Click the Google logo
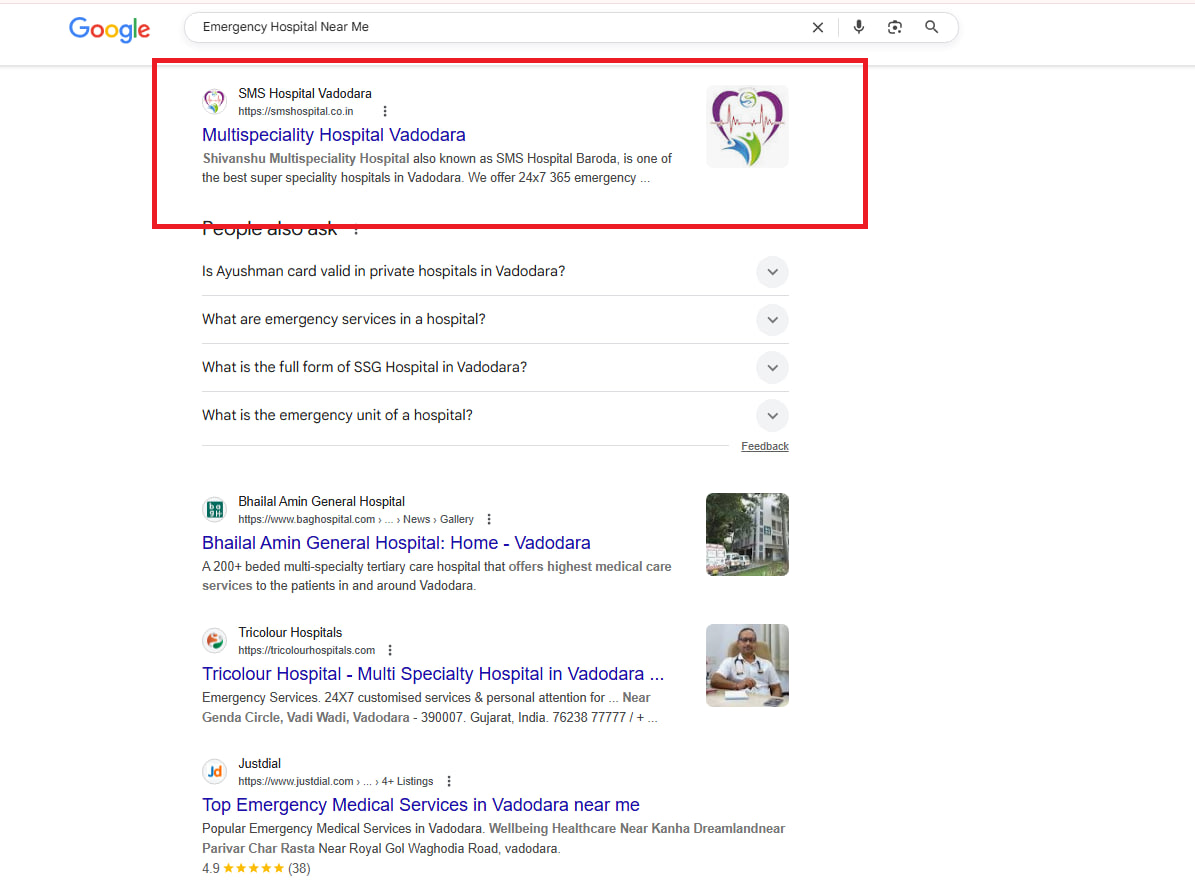Screen dimensions: 1195x894 (x=110, y=29)
